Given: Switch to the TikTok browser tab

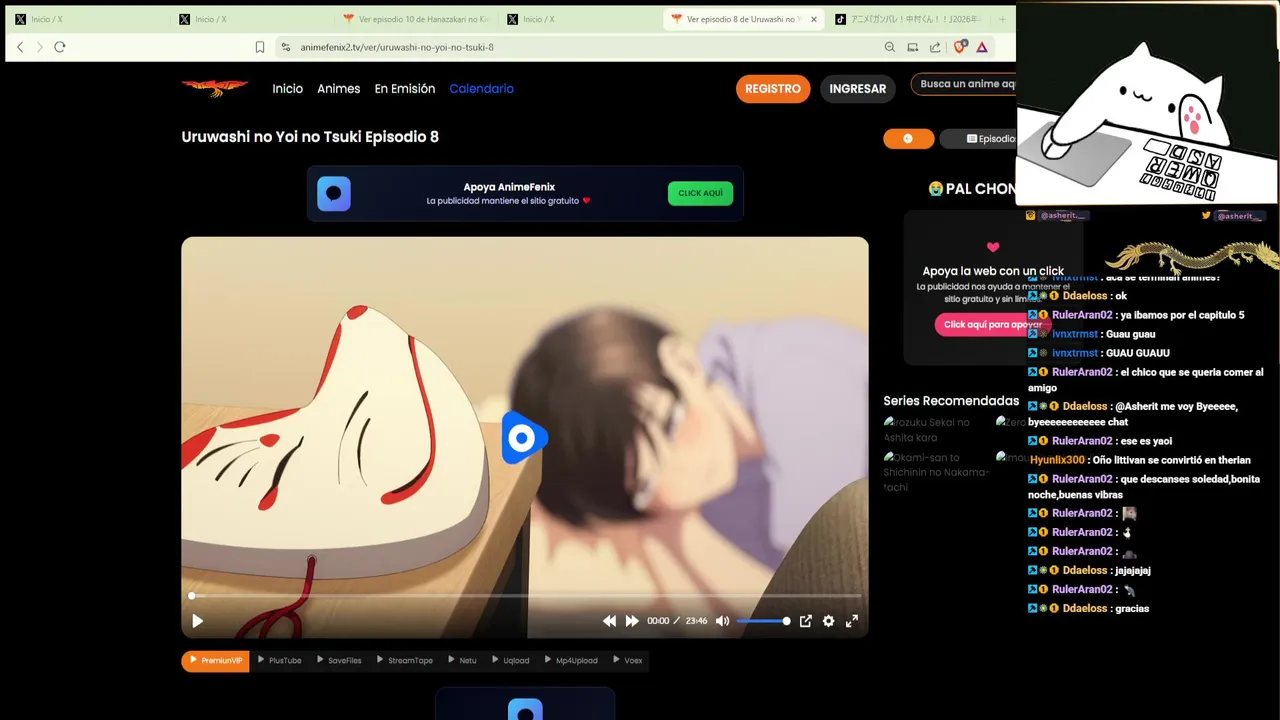Looking at the screenshot, I should tap(908, 19).
